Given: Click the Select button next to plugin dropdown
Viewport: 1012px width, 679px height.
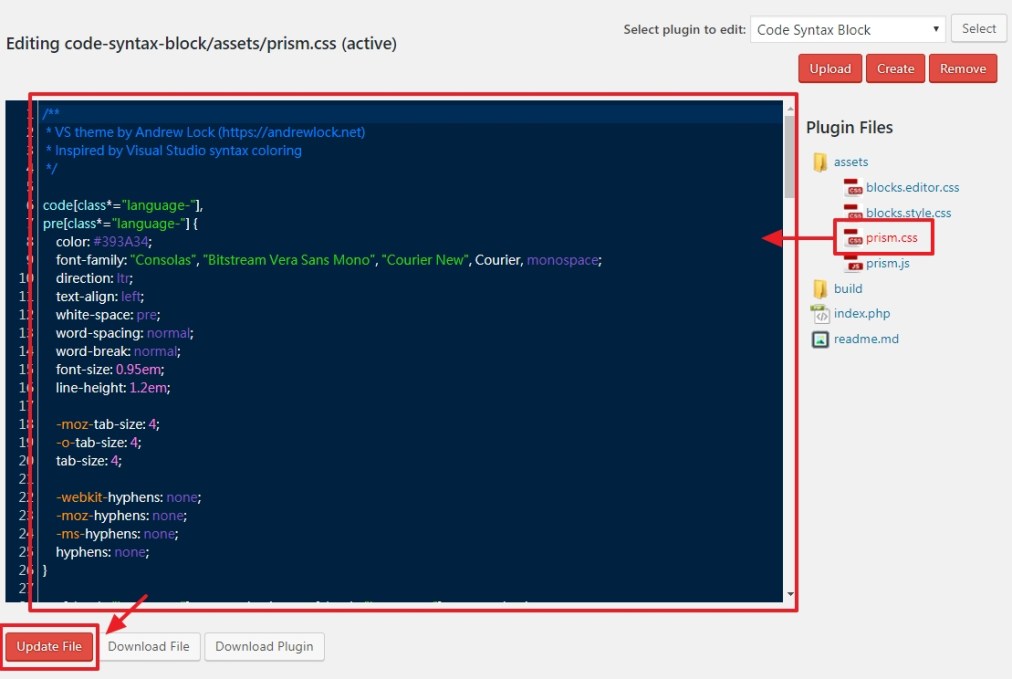Looking at the screenshot, I should (x=978, y=28).
